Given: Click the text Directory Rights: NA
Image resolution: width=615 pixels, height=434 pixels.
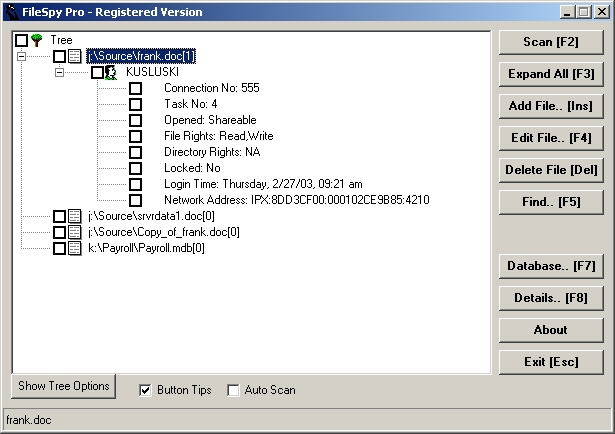Looking at the screenshot, I should (212, 152).
